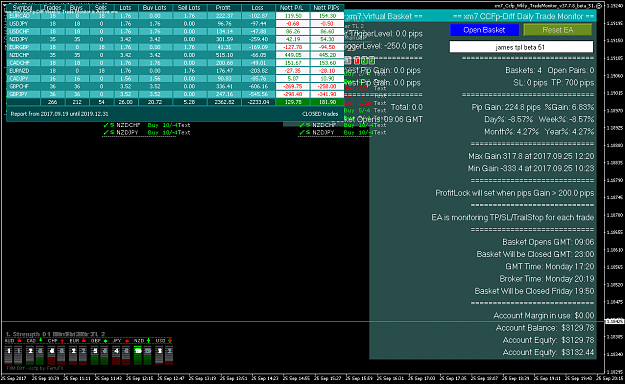Click the Nett P/L column header
625x384 pixels.
292,8
